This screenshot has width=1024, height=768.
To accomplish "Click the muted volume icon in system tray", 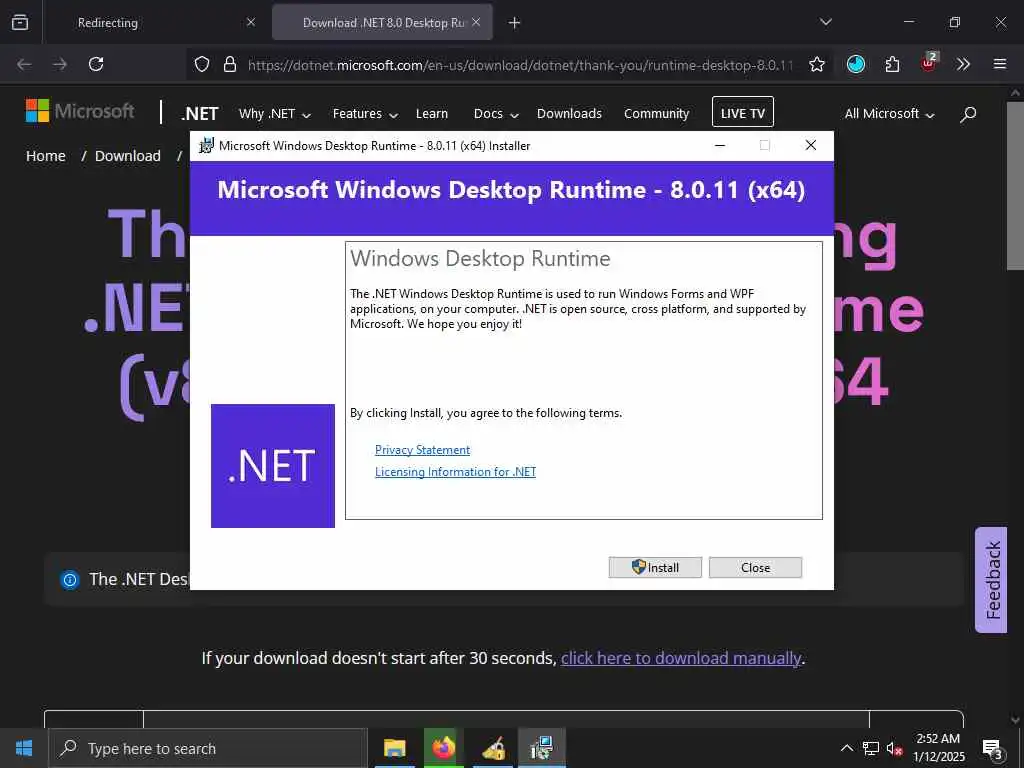I will [x=895, y=748].
